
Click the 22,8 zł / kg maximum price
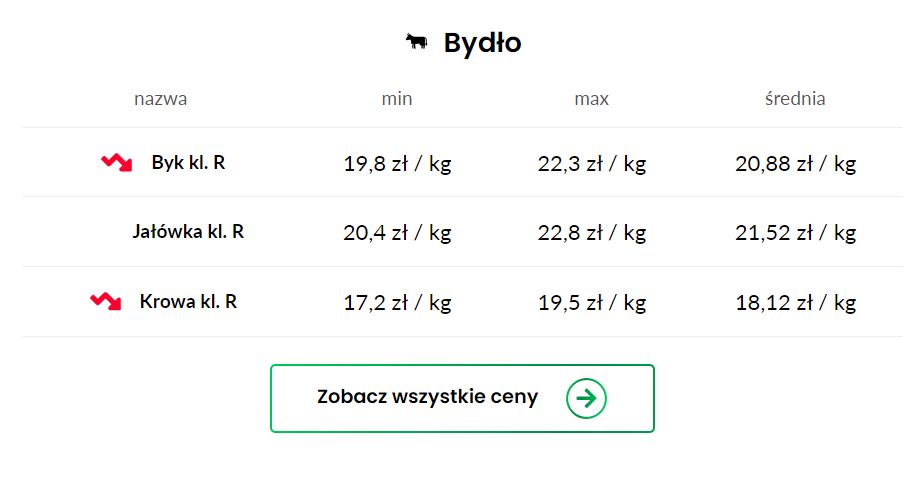[x=592, y=233]
